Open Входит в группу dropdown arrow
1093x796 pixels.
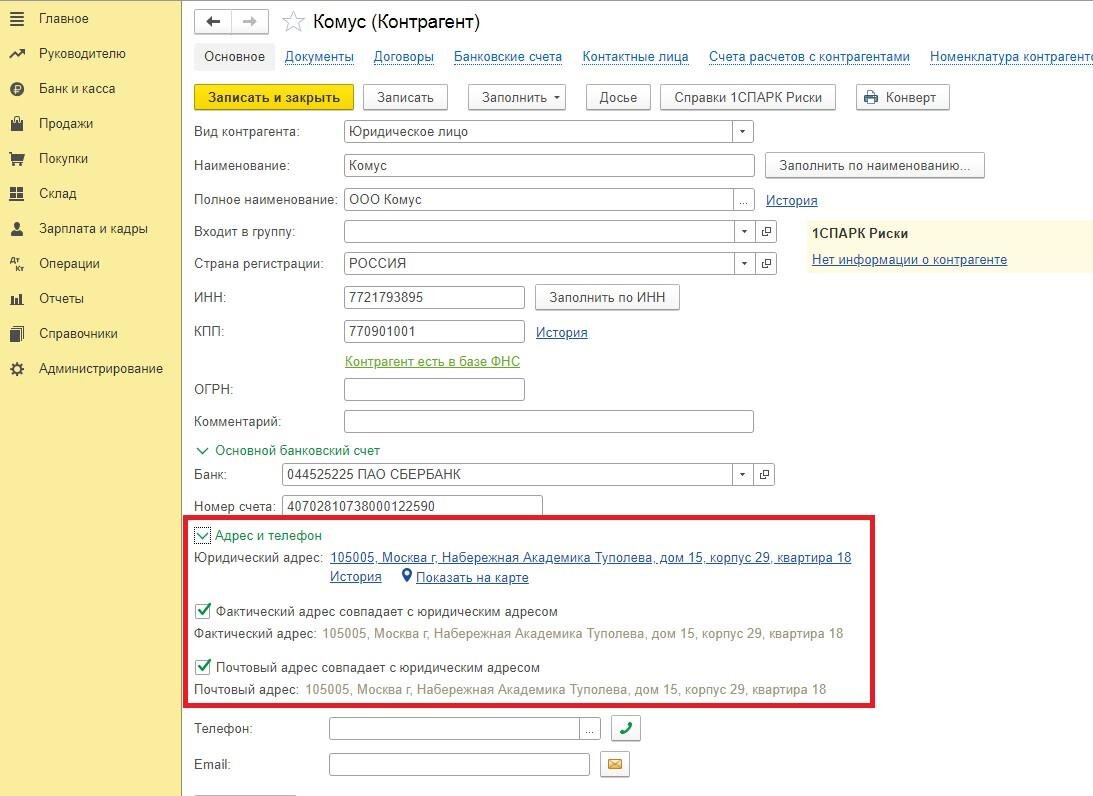(x=744, y=231)
